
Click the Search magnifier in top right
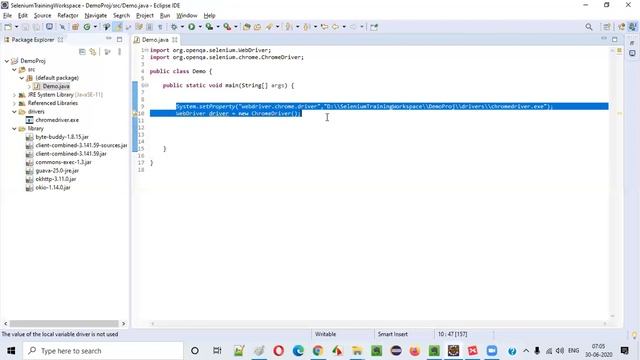click(589, 27)
